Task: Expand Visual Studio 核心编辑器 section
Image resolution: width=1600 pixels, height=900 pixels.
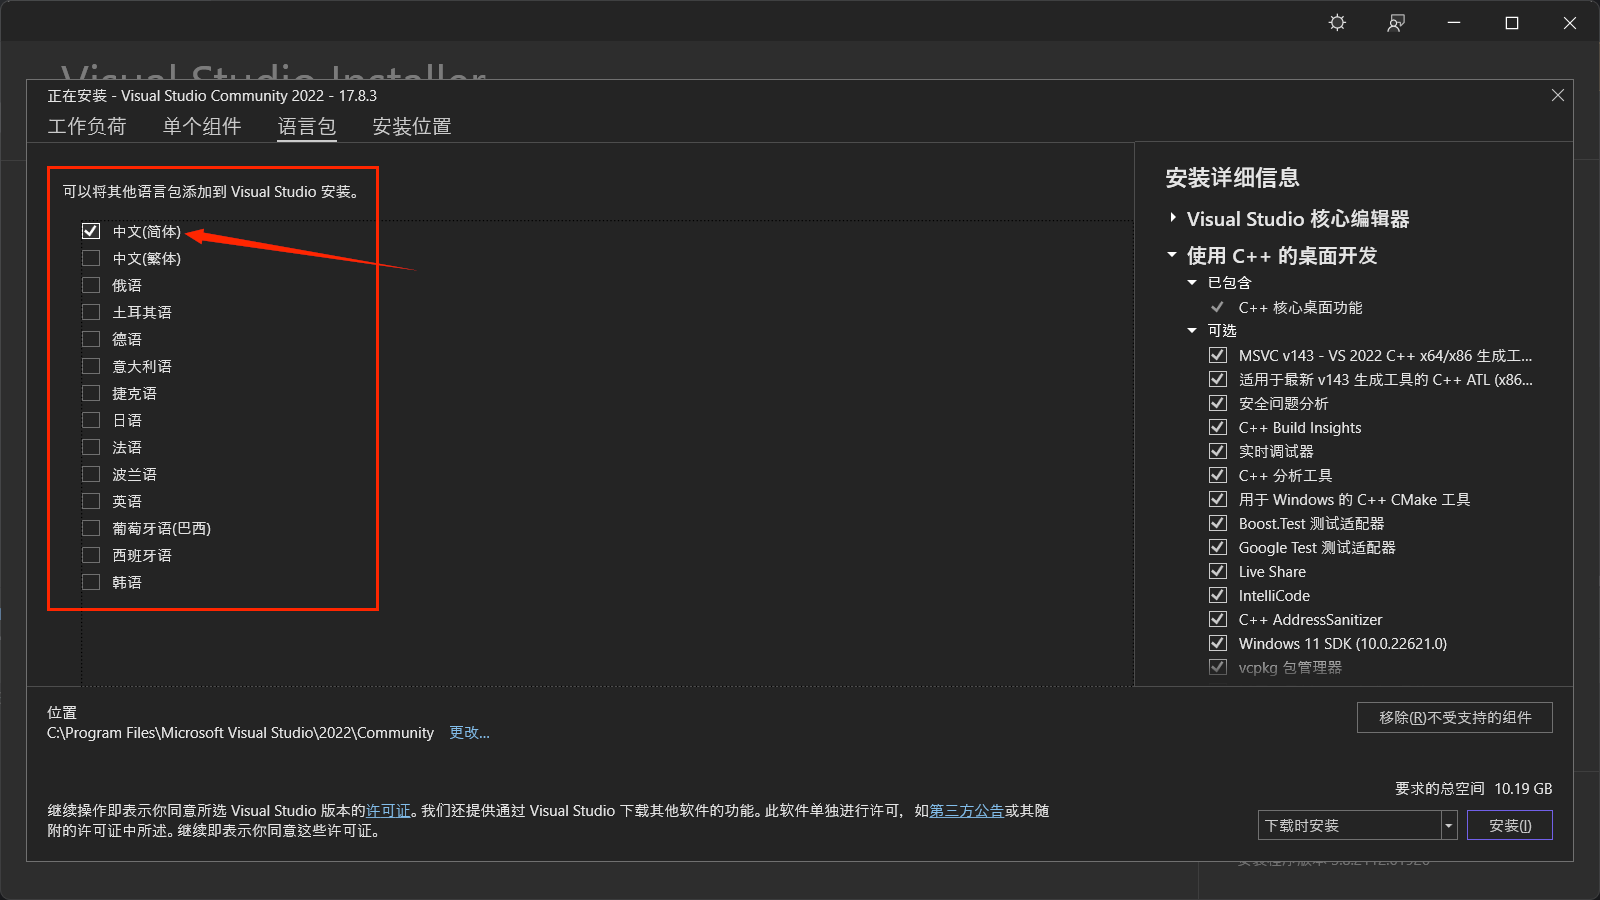Action: tap(1173, 218)
